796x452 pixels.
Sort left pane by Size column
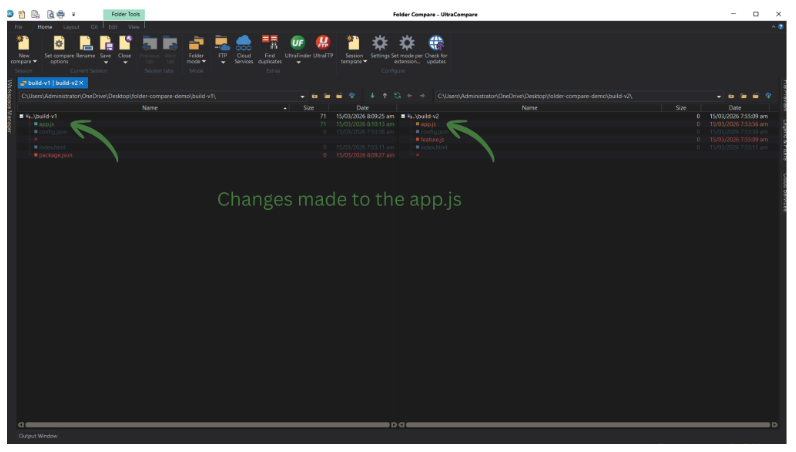coord(309,108)
